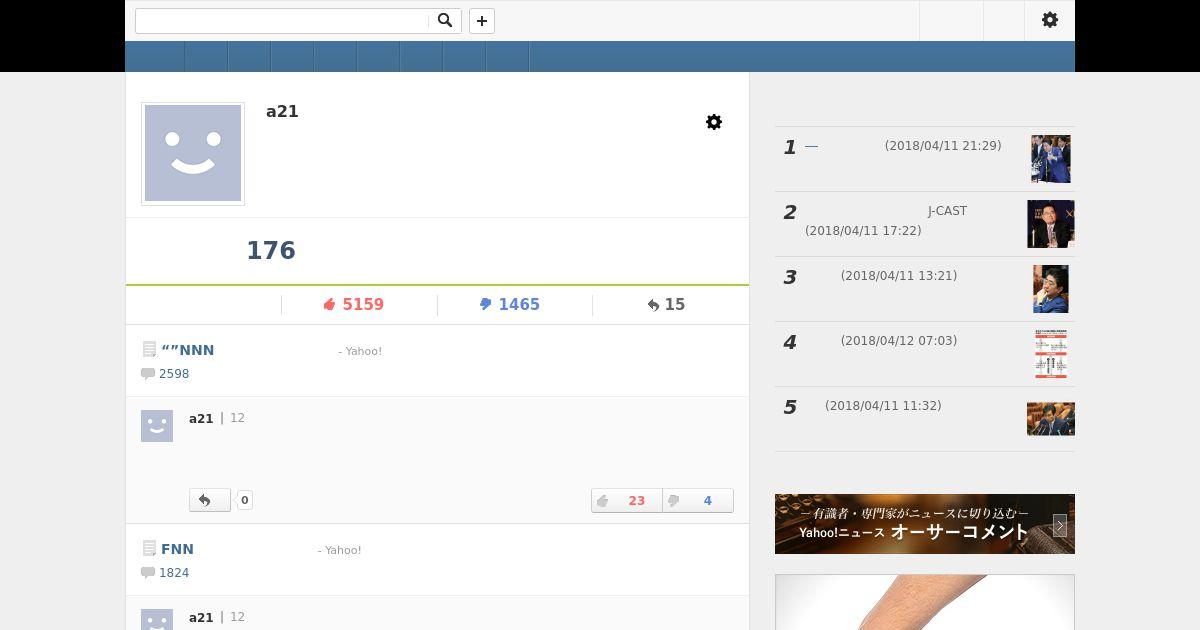Image resolution: width=1200 pixels, height=630 pixels.
Task: Click the search magnifier icon
Action: [445, 20]
